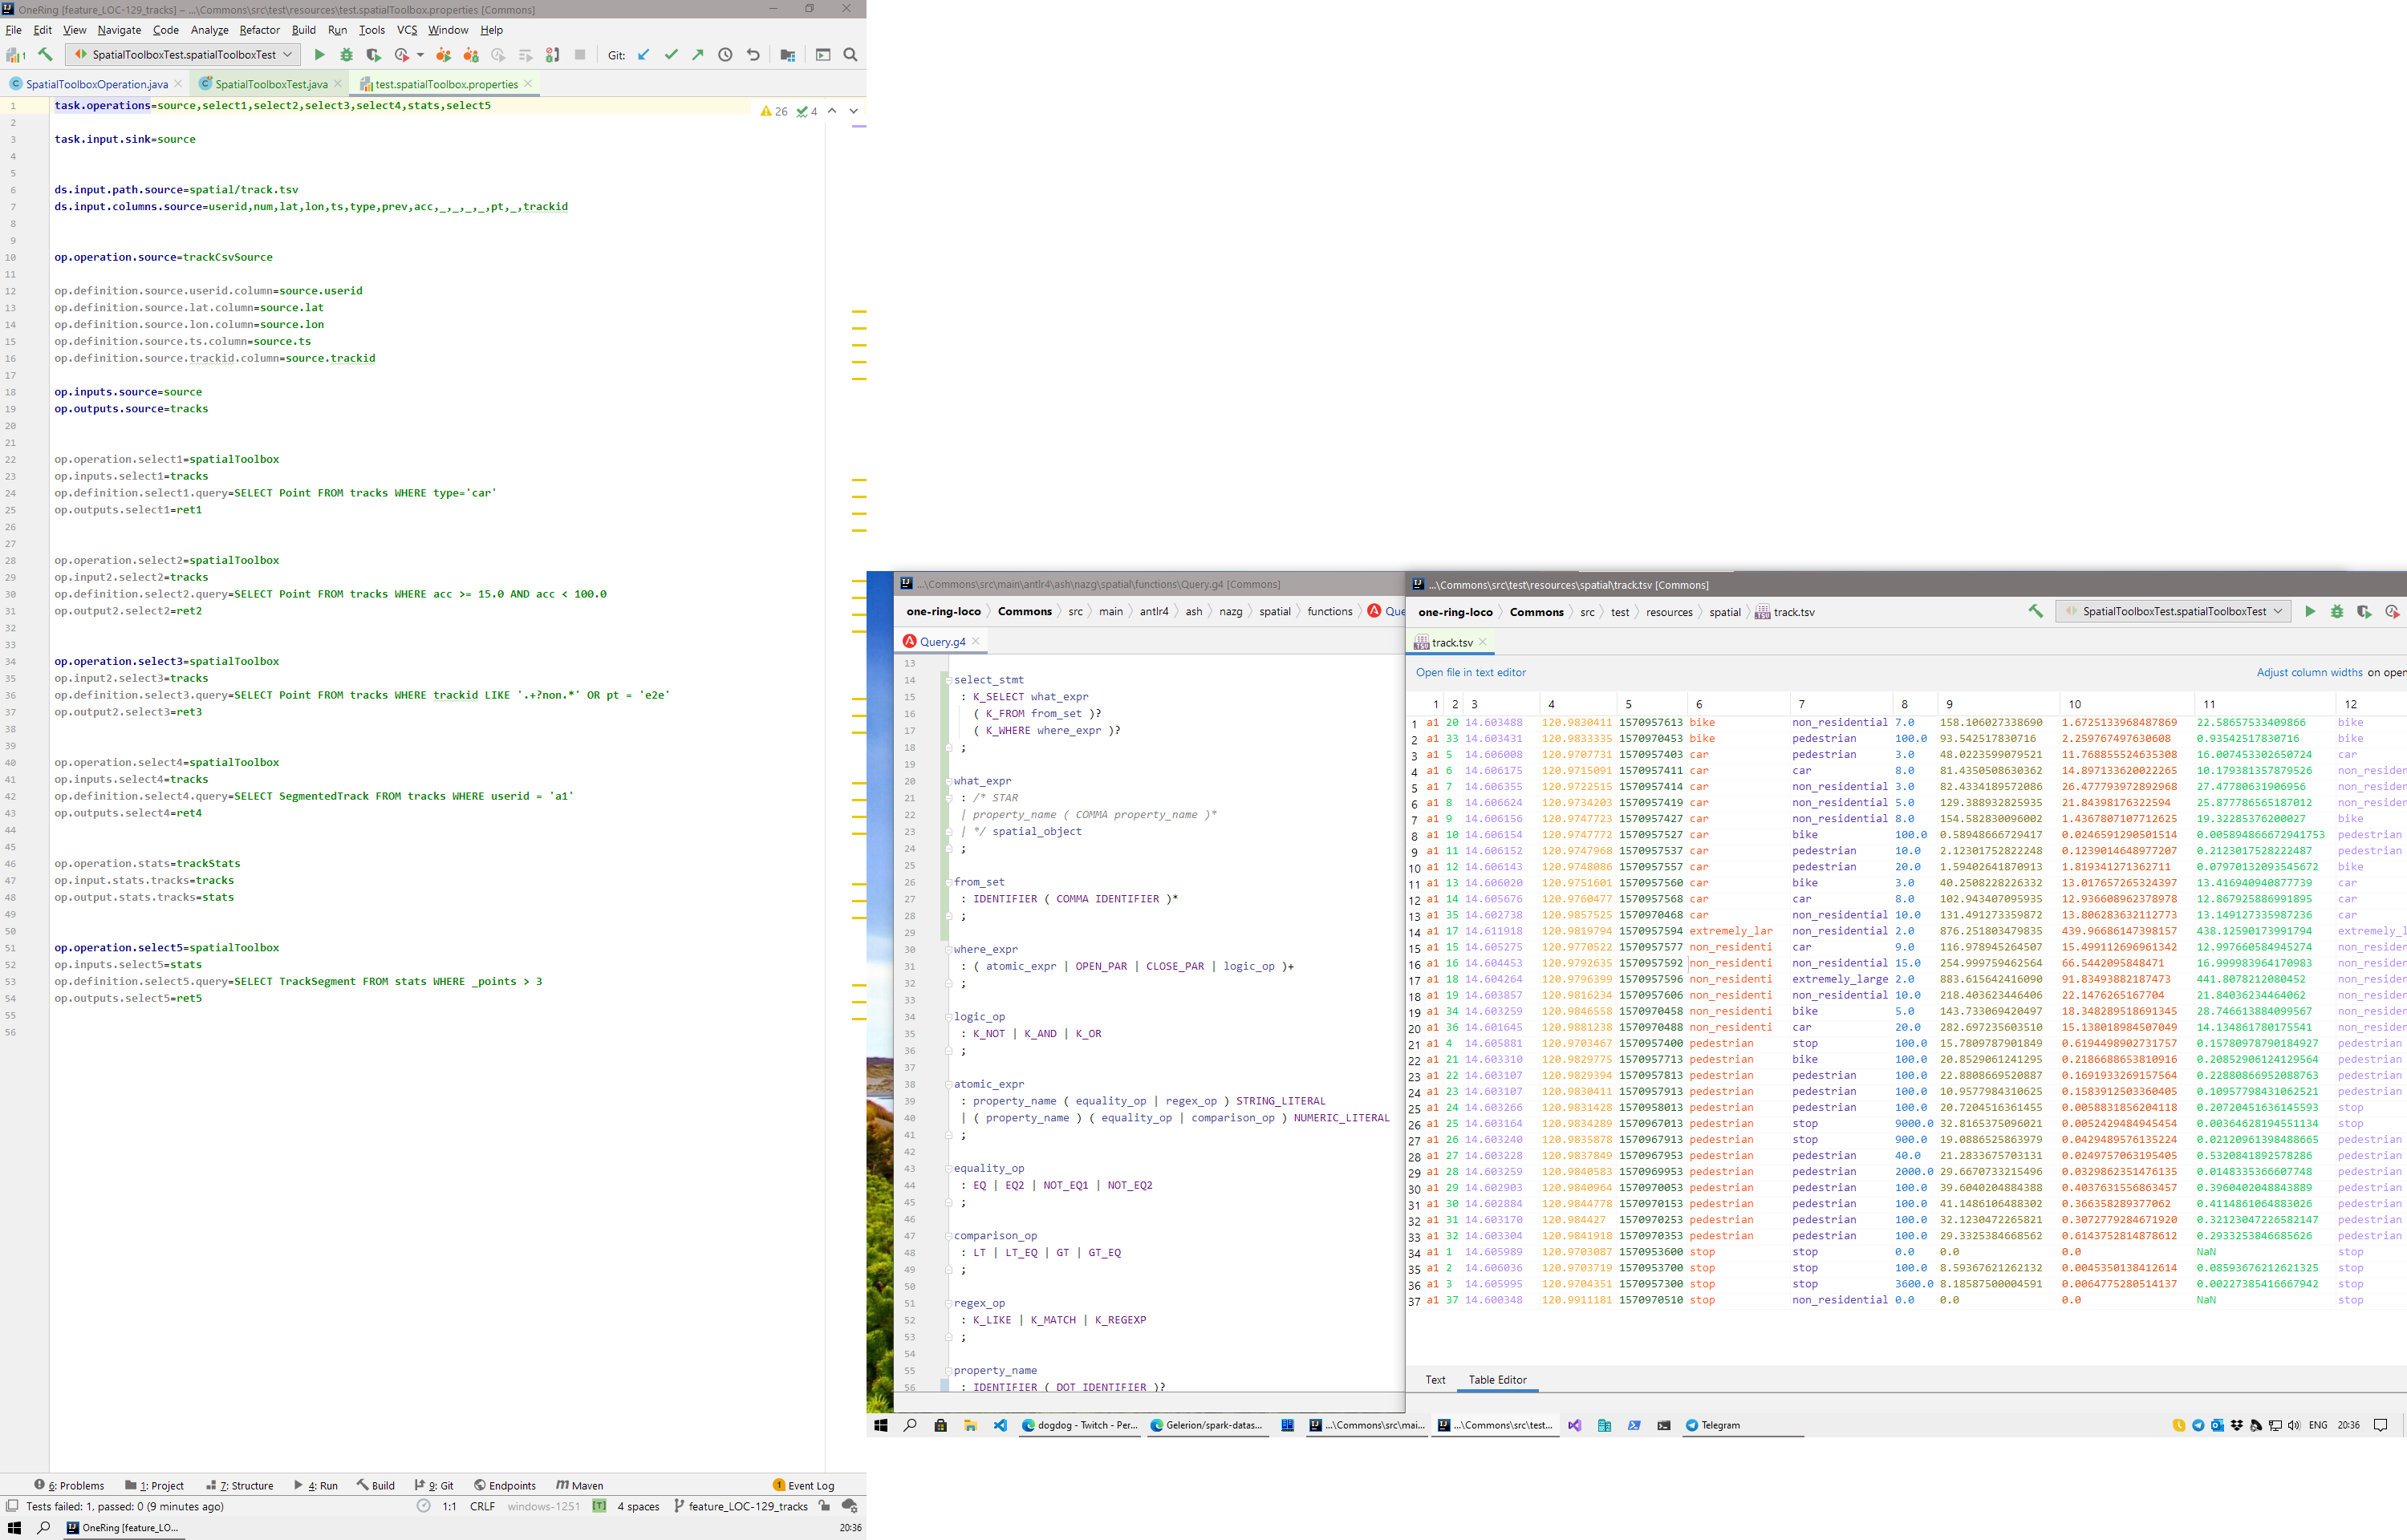Jump to previous highlighted error arrow
Viewport: 2407px width, 1540px height.
(x=832, y=111)
